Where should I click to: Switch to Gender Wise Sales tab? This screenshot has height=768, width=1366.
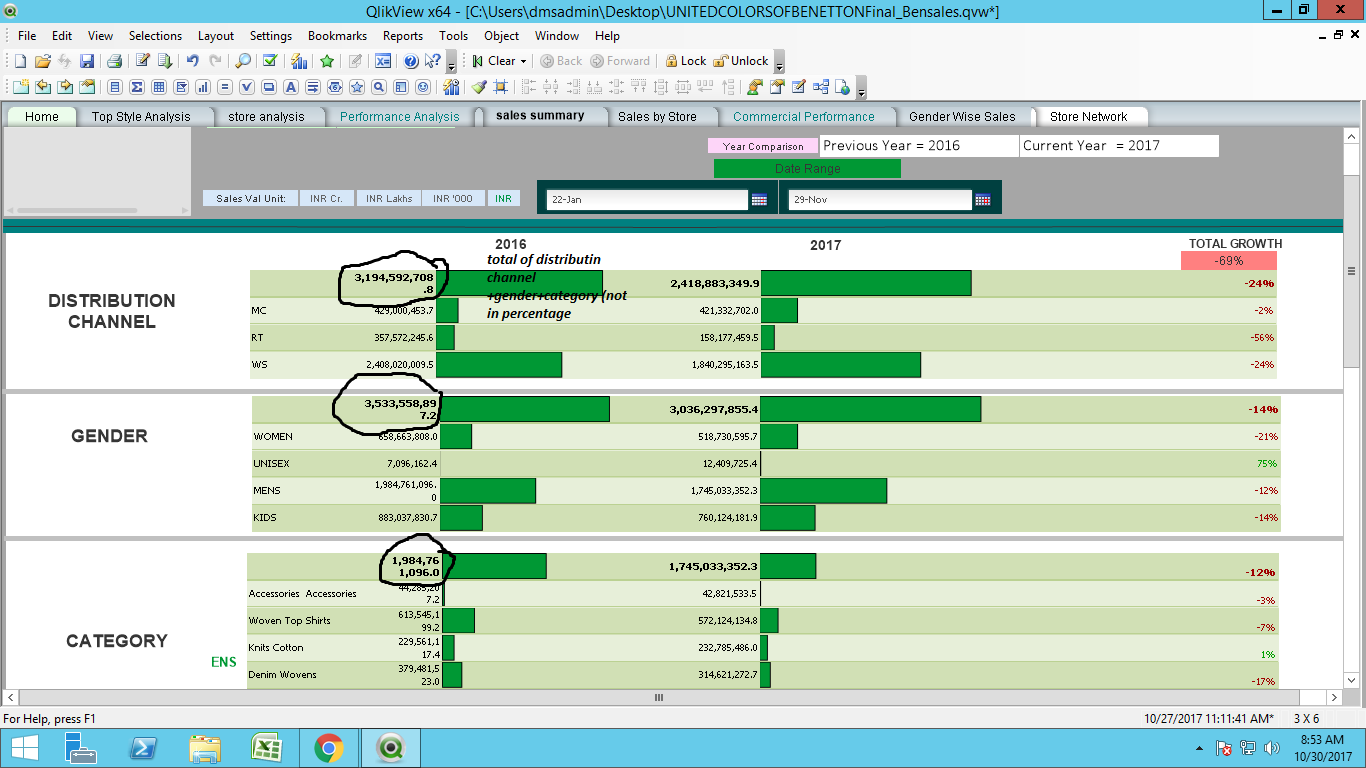click(x=961, y=117)
